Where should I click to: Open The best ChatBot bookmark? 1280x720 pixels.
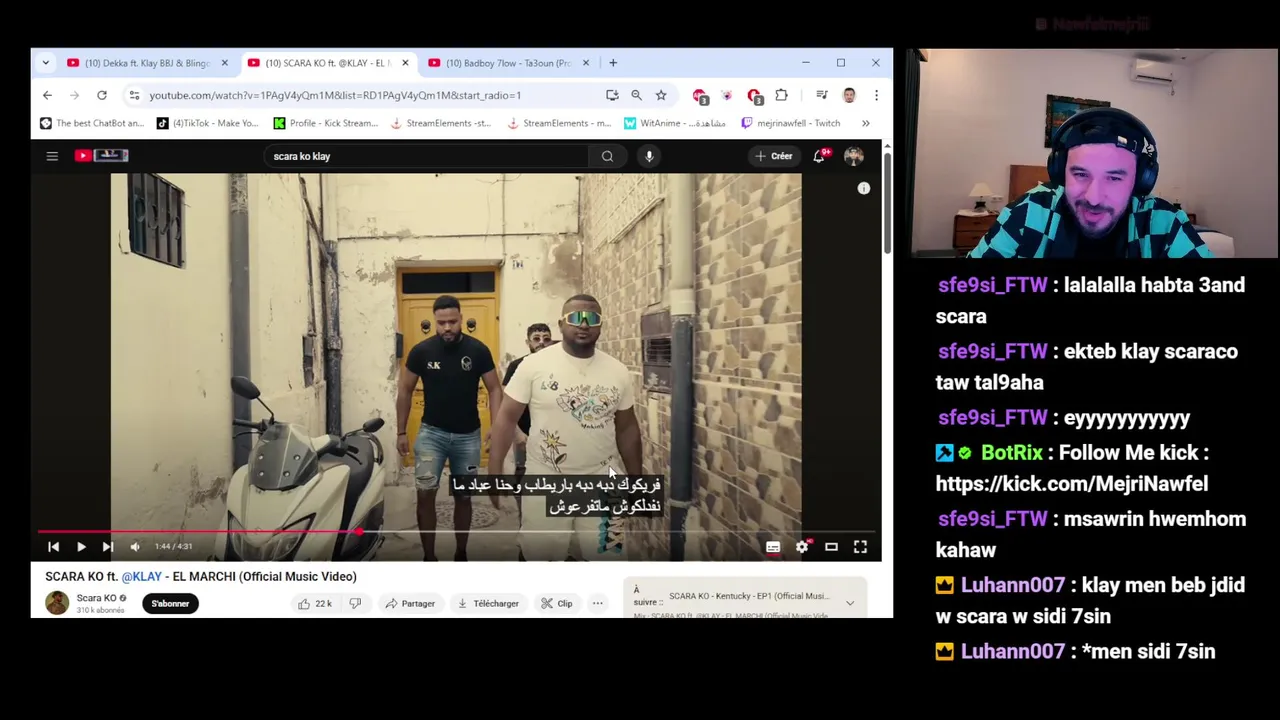(92, 123)
